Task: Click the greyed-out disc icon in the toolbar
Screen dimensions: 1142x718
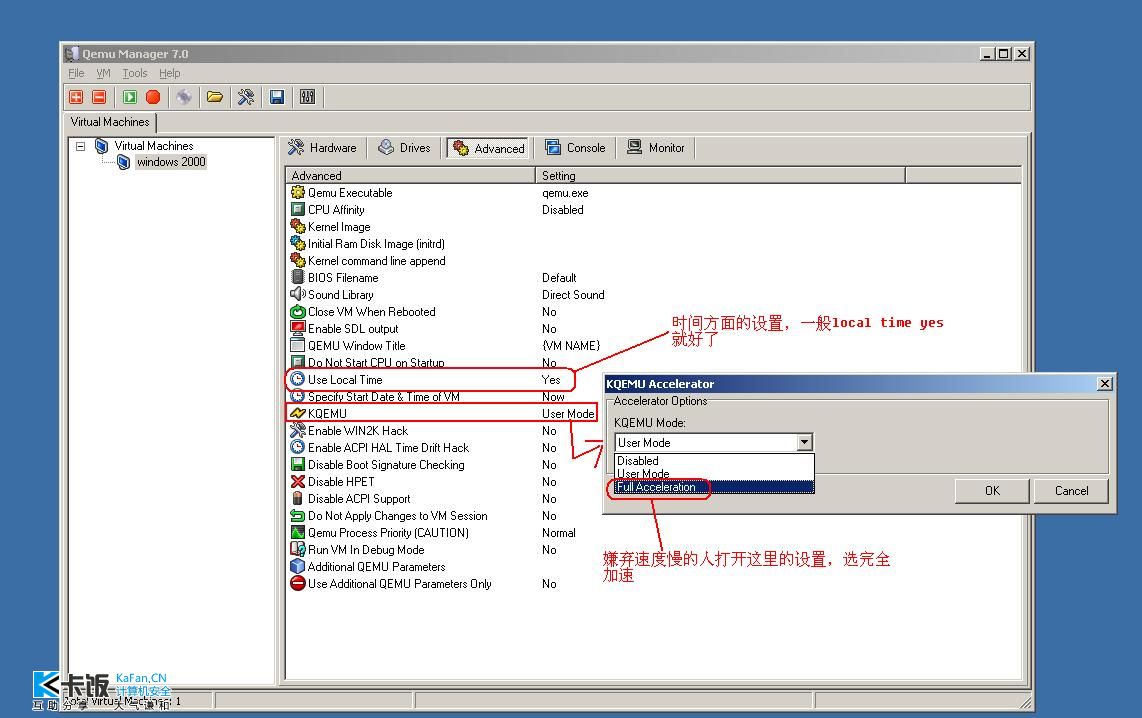Action: tap(184, 97)
